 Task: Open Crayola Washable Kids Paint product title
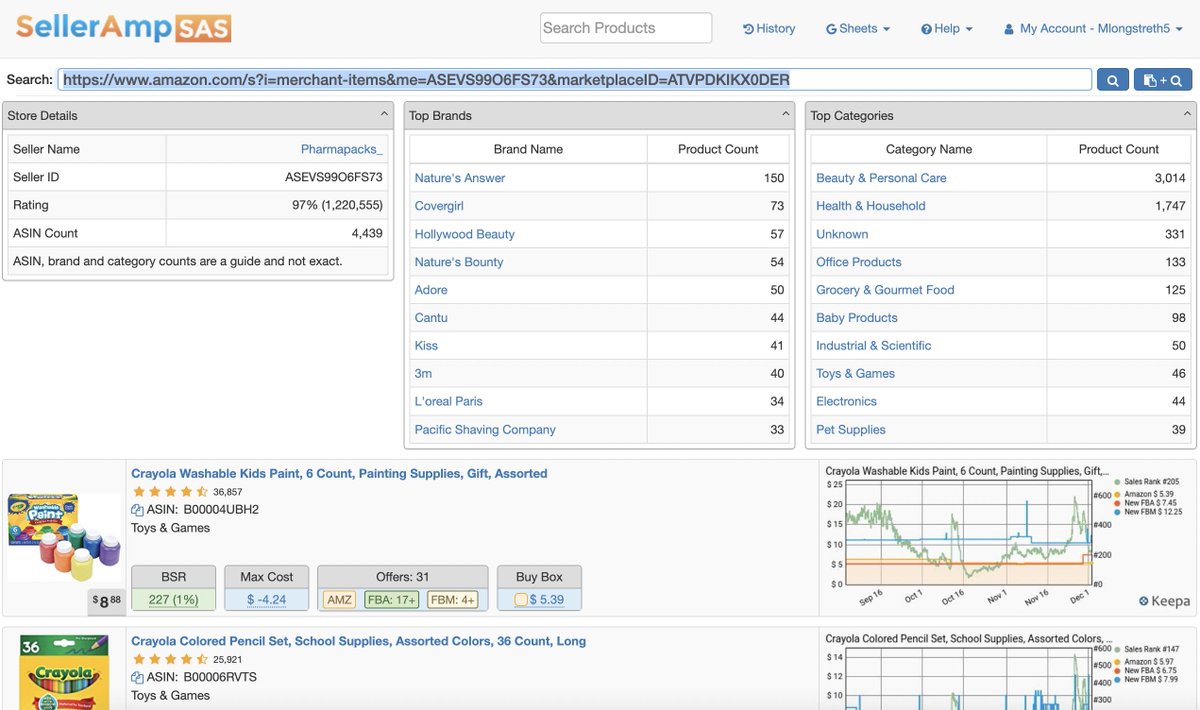pos(339,473)
